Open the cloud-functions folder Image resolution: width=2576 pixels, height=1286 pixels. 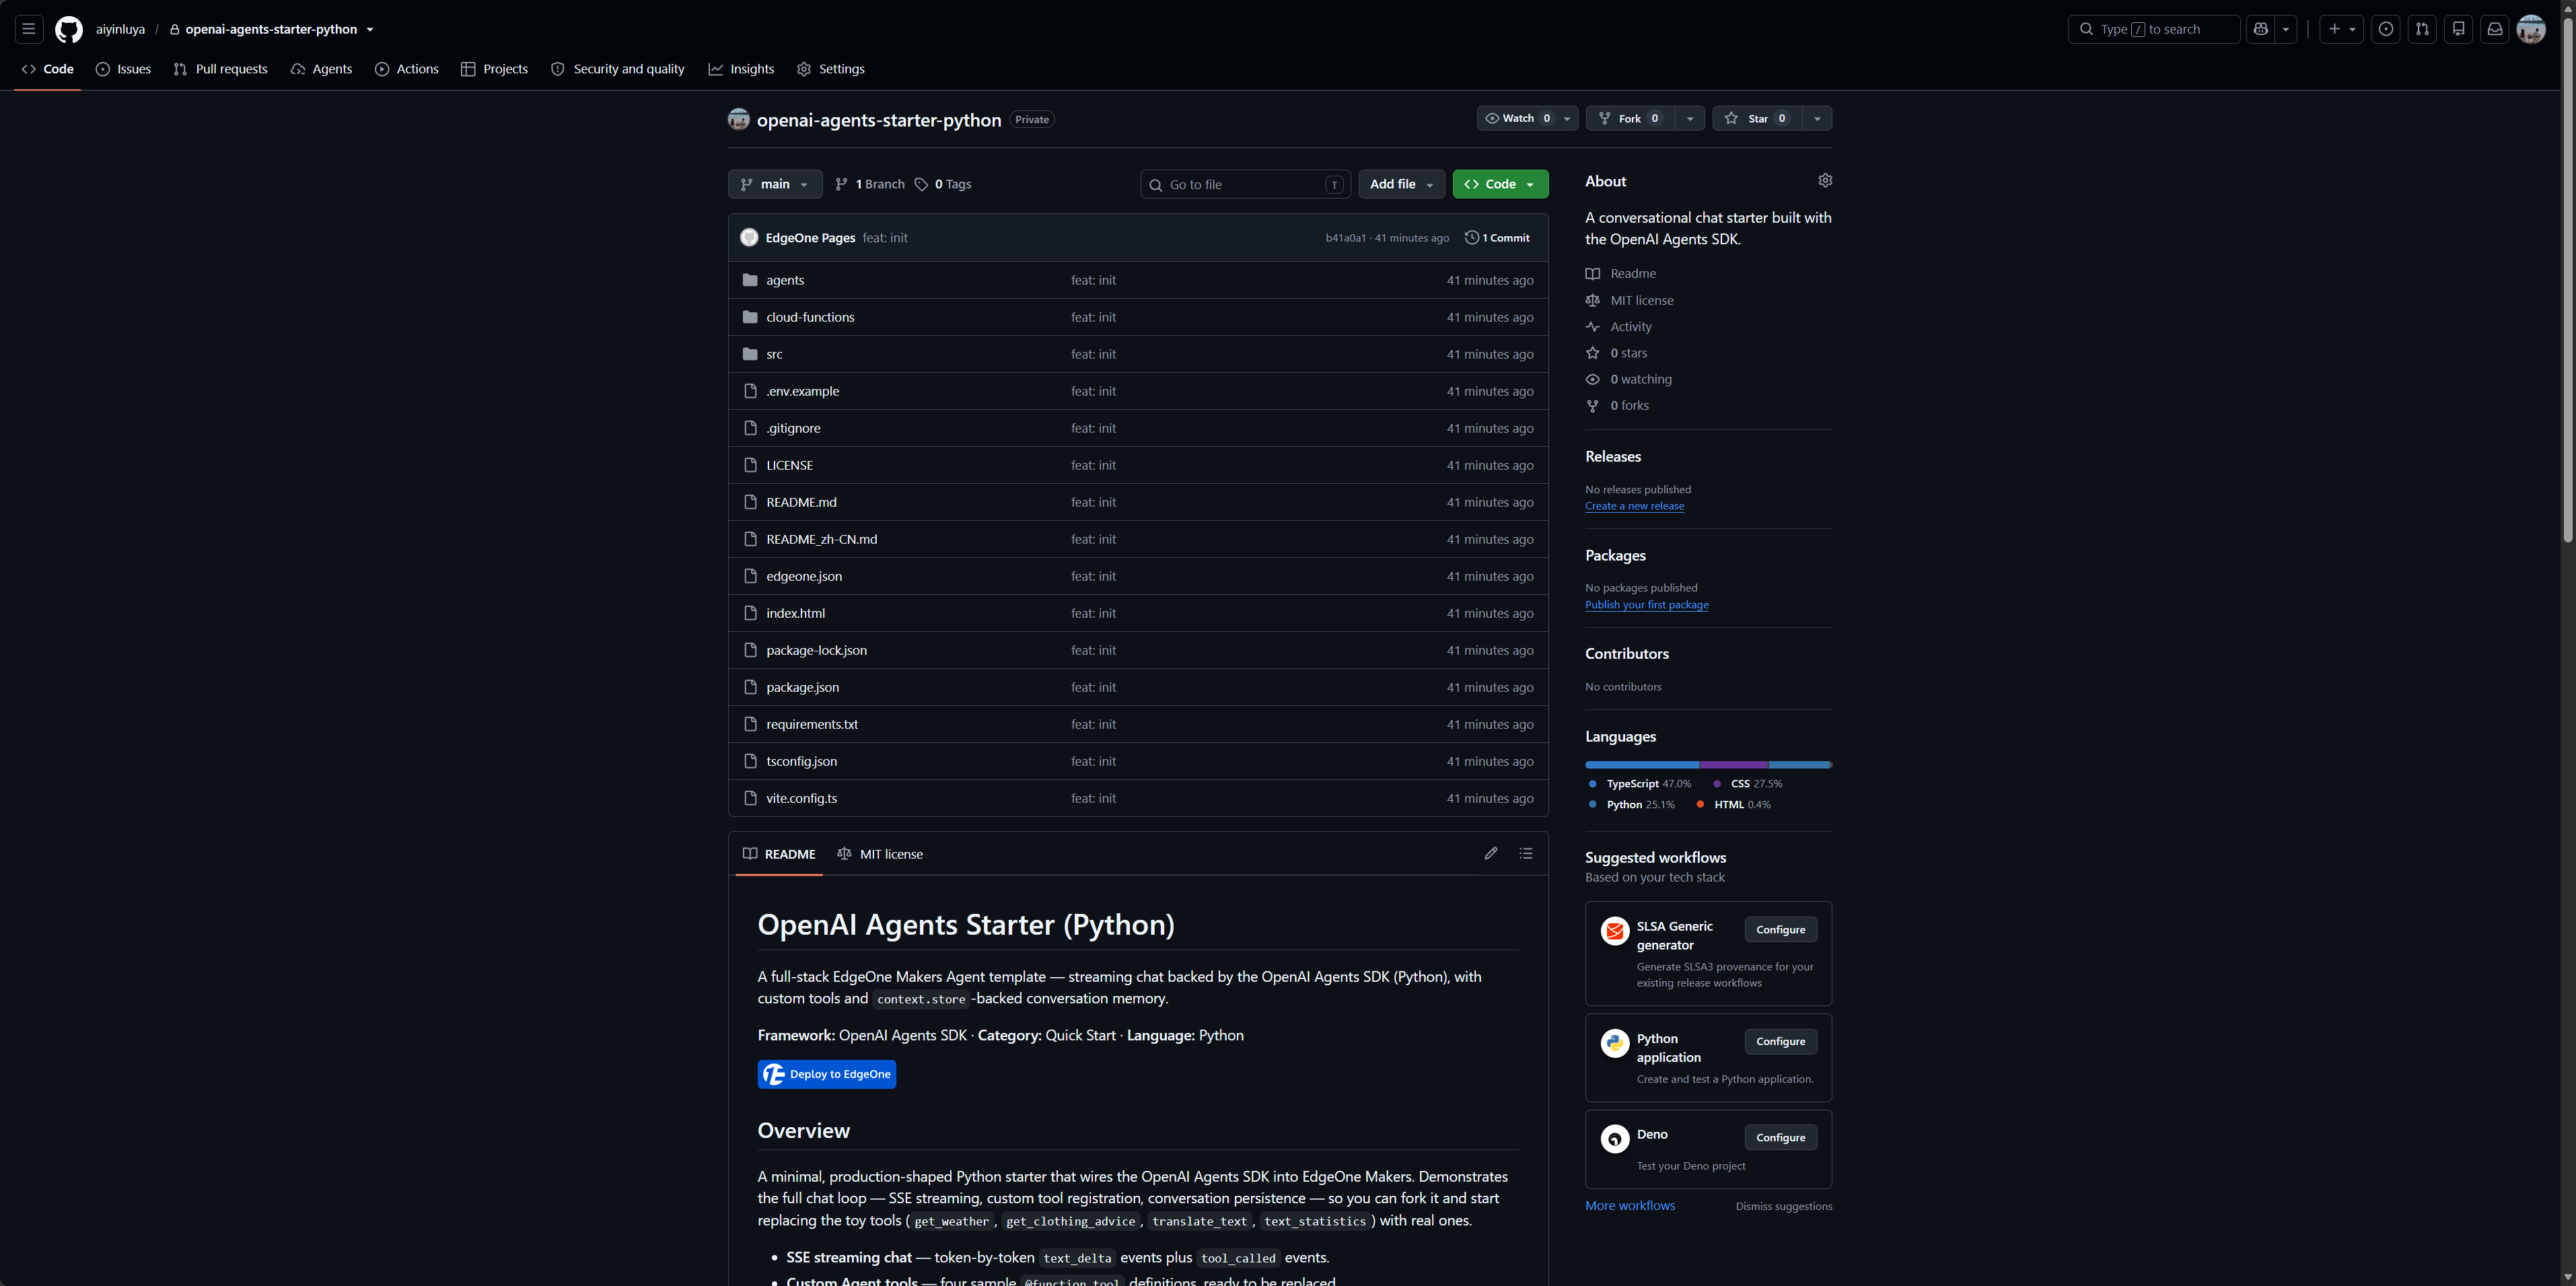810,317
